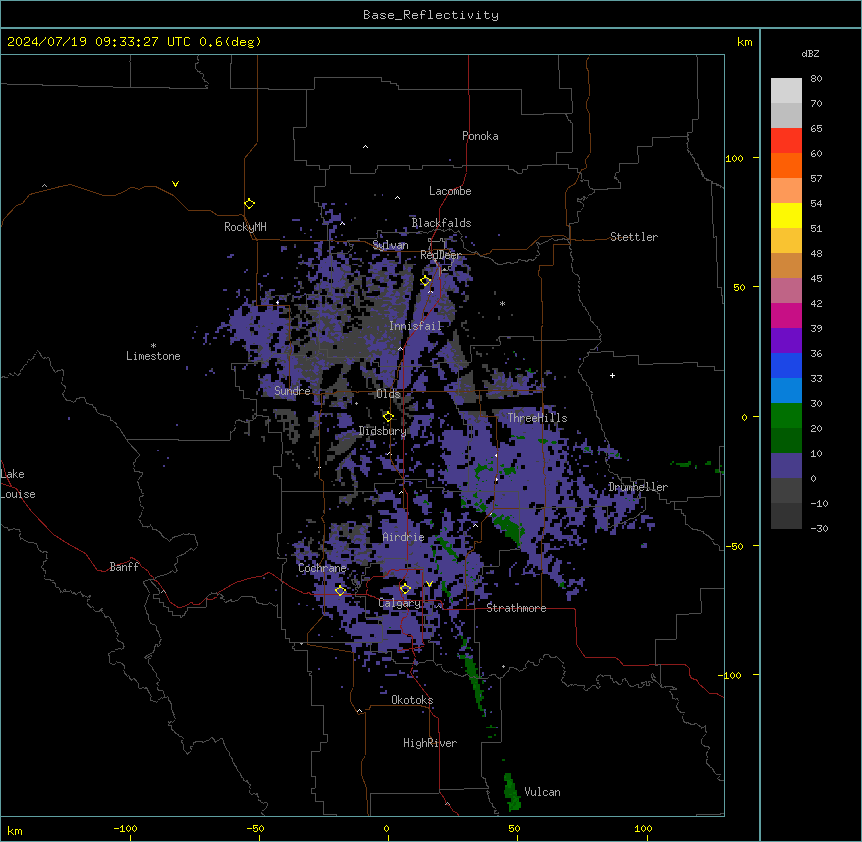Select the dark orange 57-60 dBZ swatch

(x=786, y=165)
